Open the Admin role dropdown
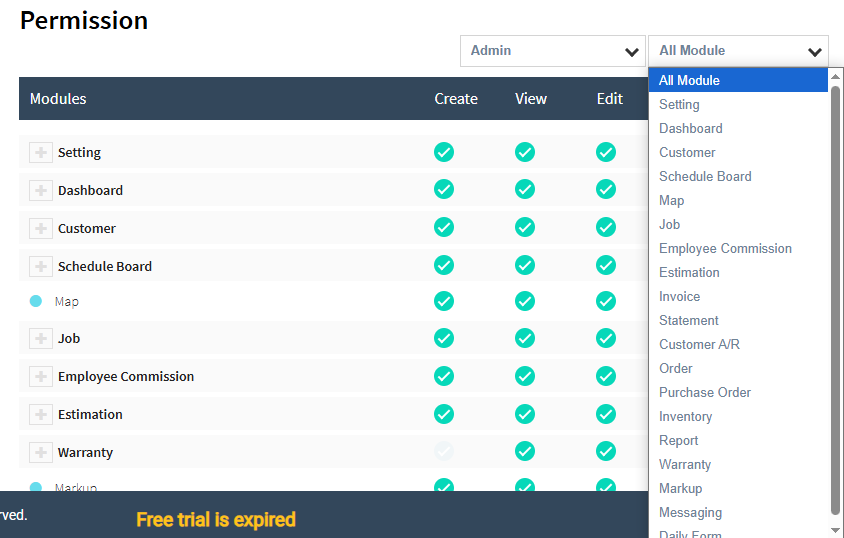Screen dimensions: 844x538 554,51
